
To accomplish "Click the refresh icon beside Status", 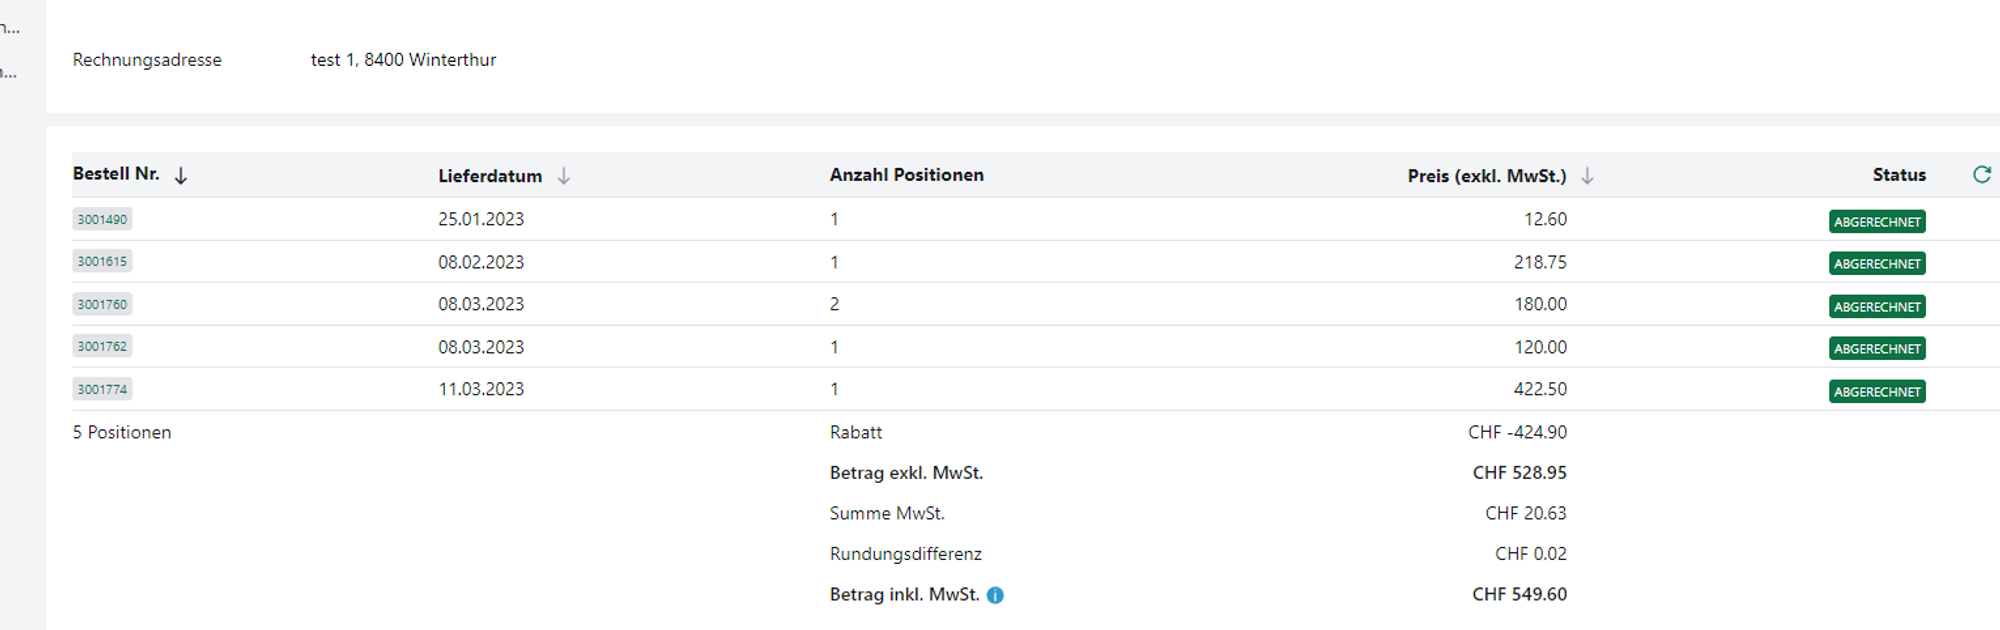I will coord(1981,175).
